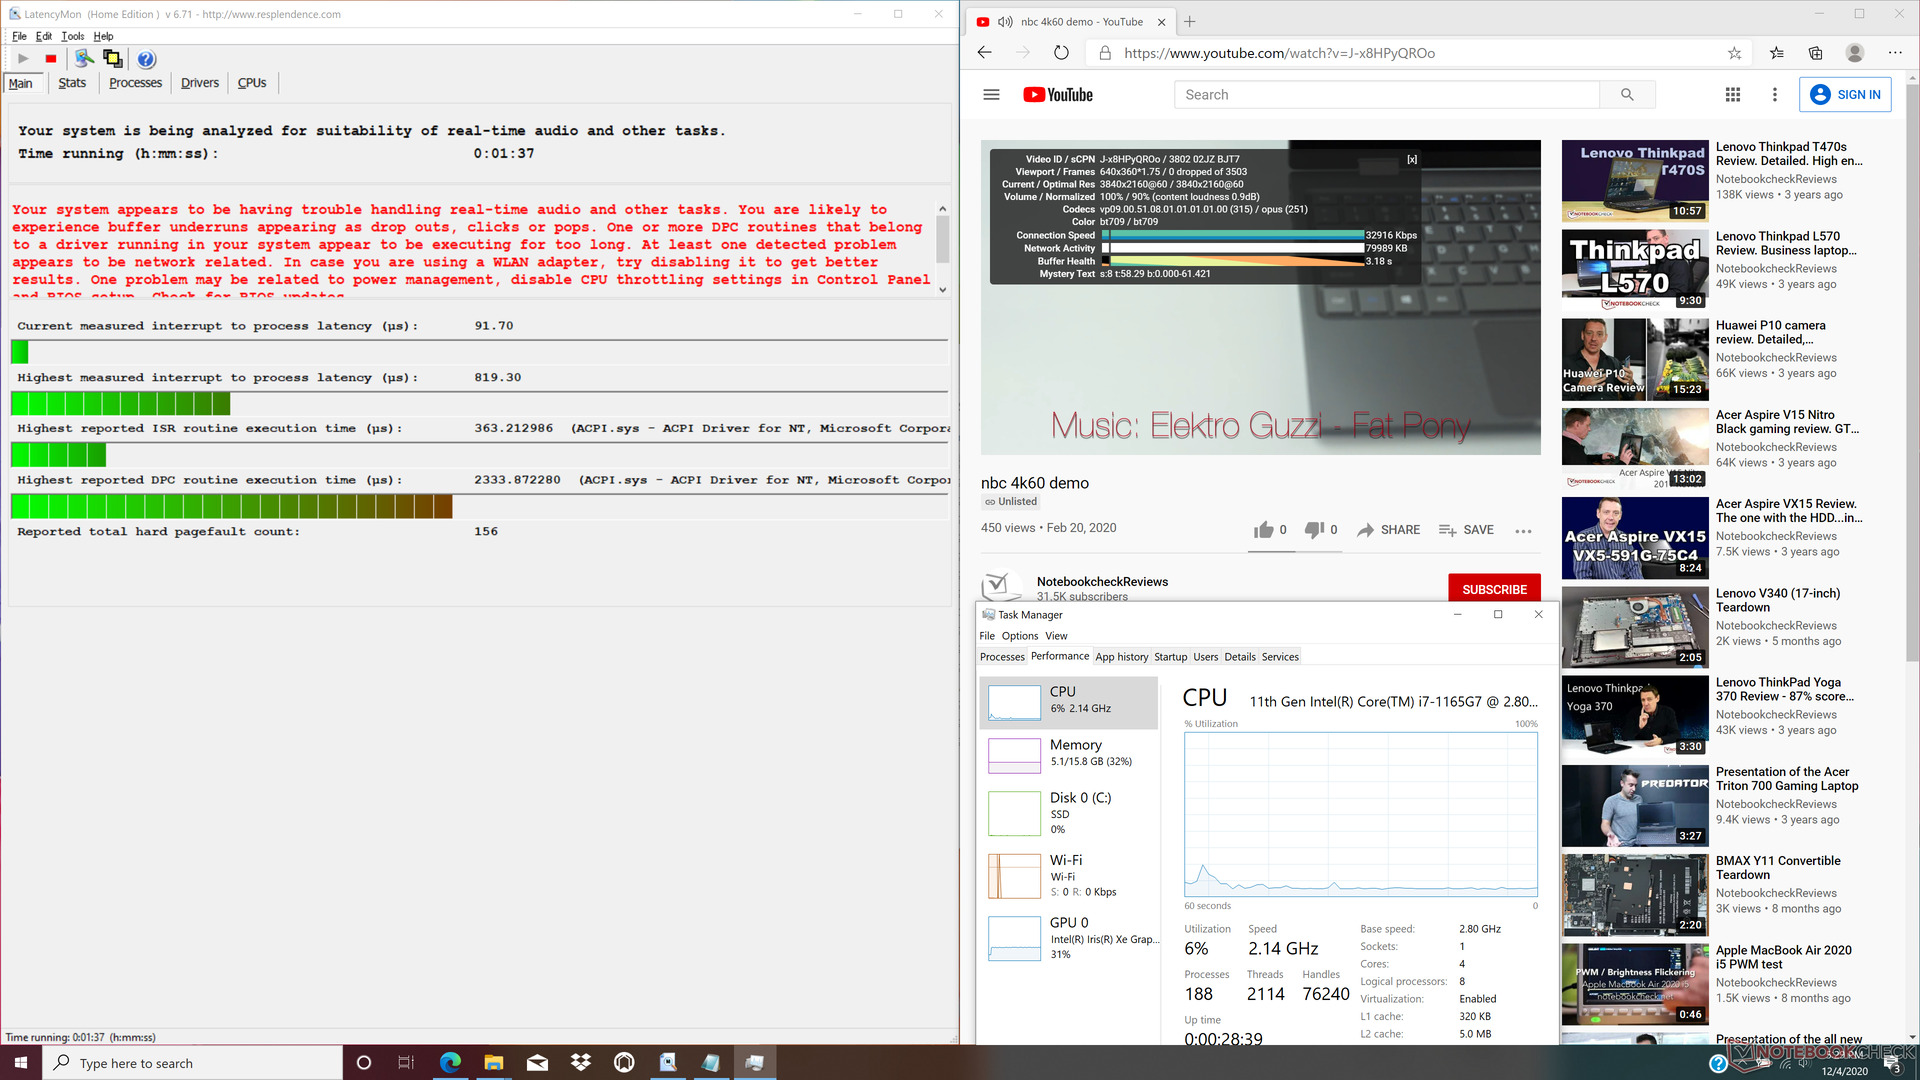The width and height of the screenshot is (1920, 1080).
Task: Open a new browser tab
Action: (x=1190, y=22)
